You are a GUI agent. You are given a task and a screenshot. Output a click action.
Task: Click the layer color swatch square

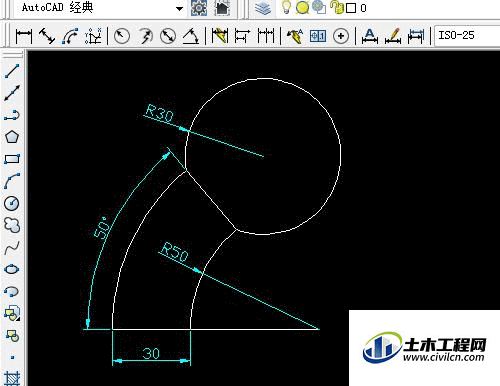(351, 8)
